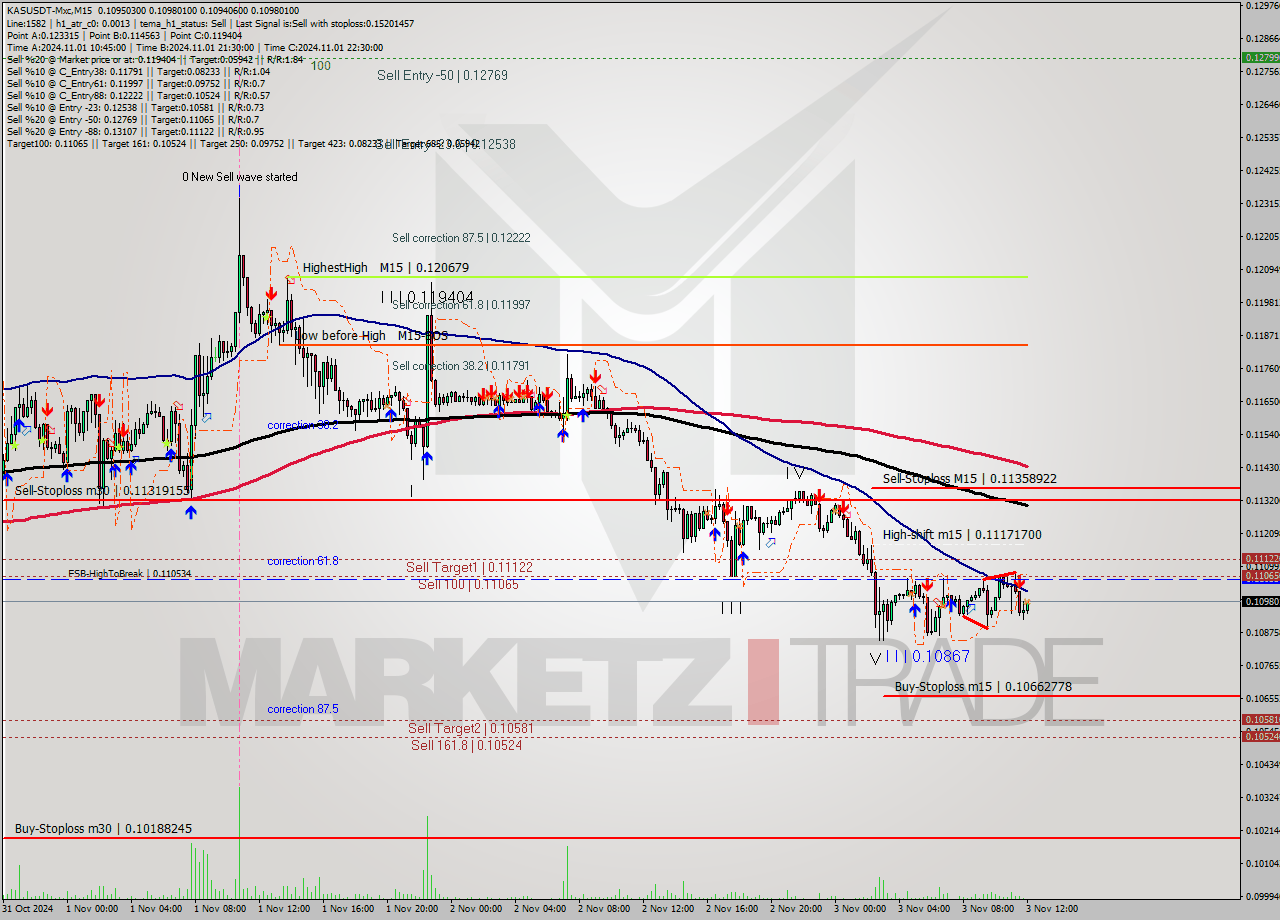
Task: Click the blue 'correction 61.8' label
Action: [x=303, y=561]
